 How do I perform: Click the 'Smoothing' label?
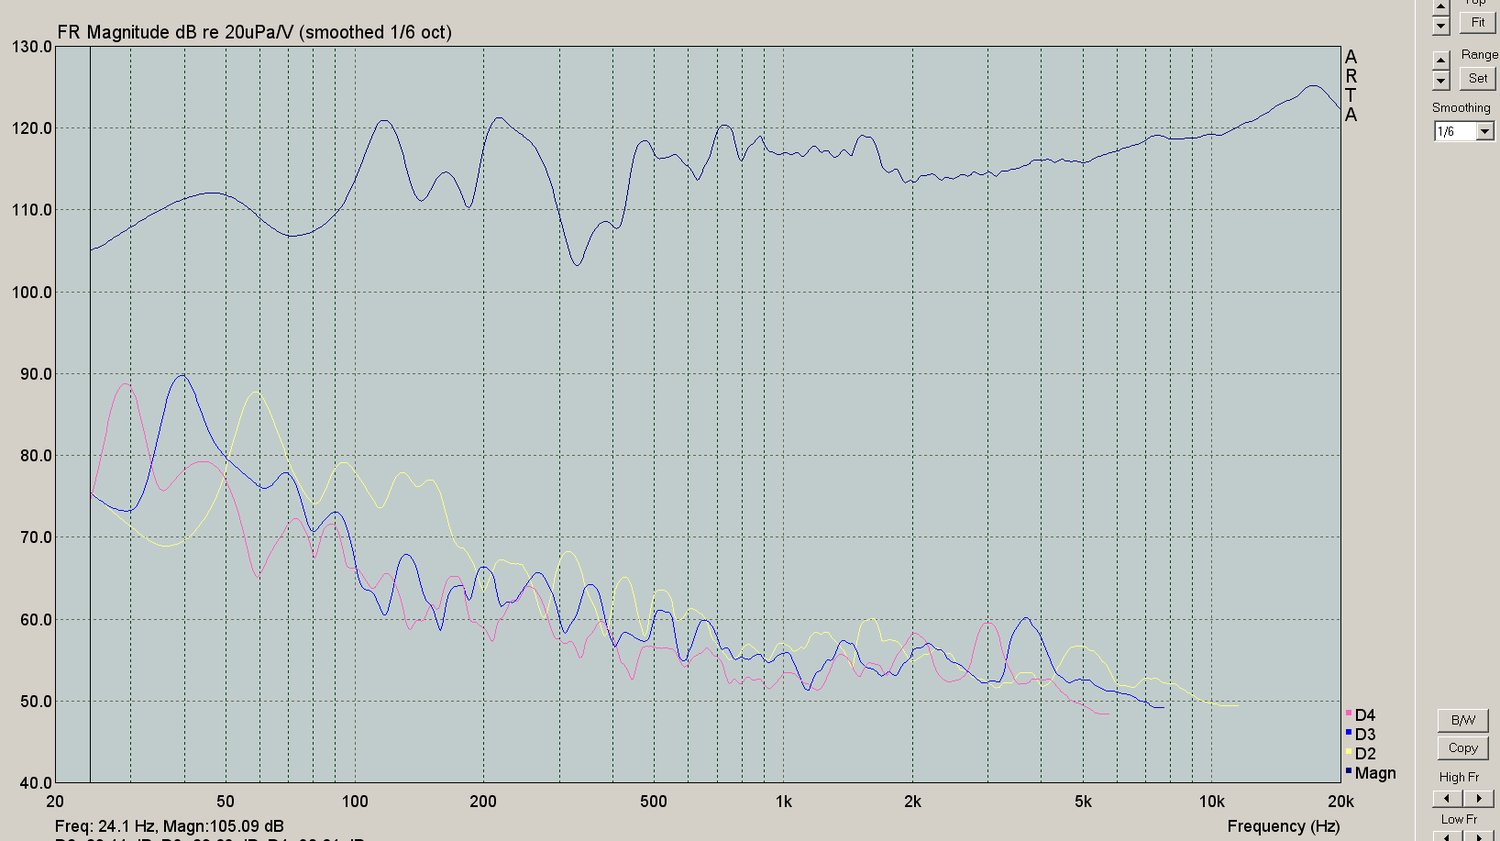pyautogui.click(x=1461, y=107)
